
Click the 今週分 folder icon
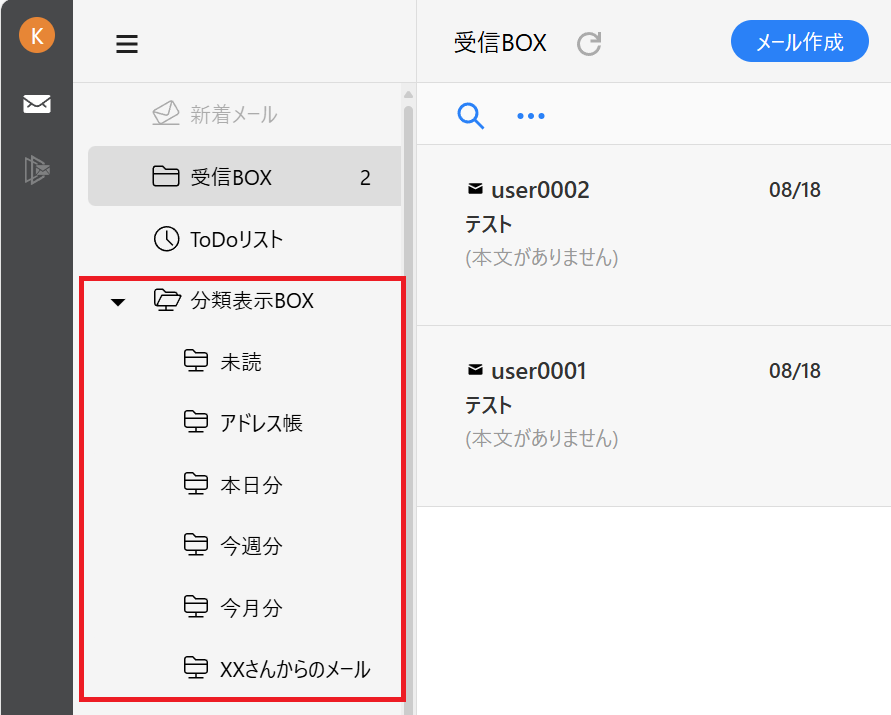click(x=196, y=544)
